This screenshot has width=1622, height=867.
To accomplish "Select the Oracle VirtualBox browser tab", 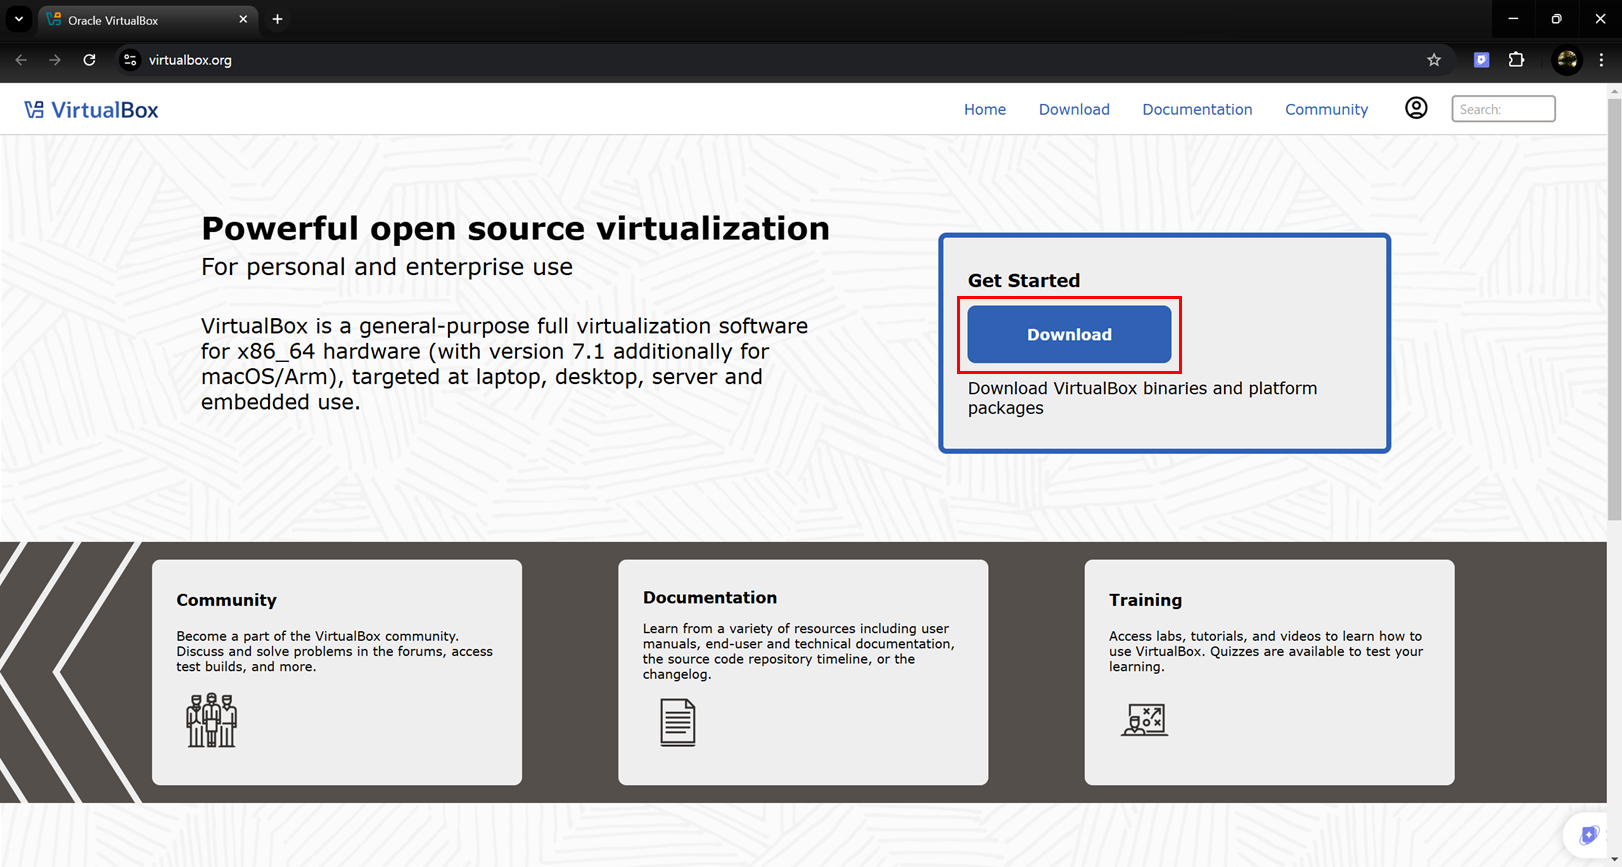I will coord(147,20).
